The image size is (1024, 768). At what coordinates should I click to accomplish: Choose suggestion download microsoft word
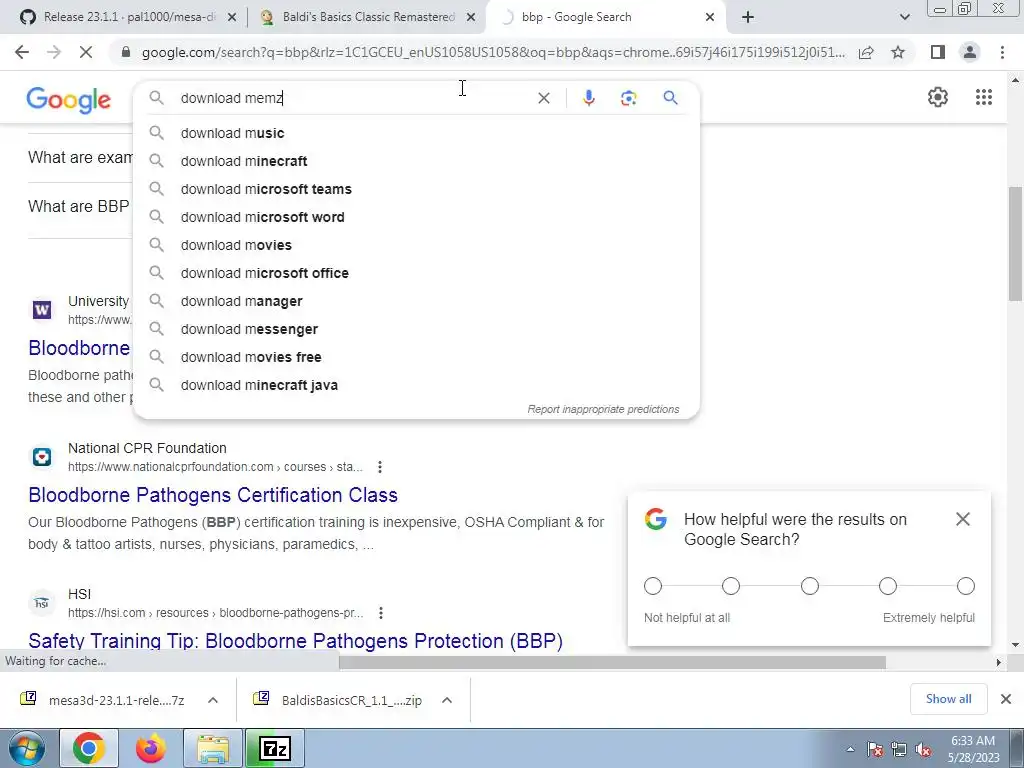417,217
